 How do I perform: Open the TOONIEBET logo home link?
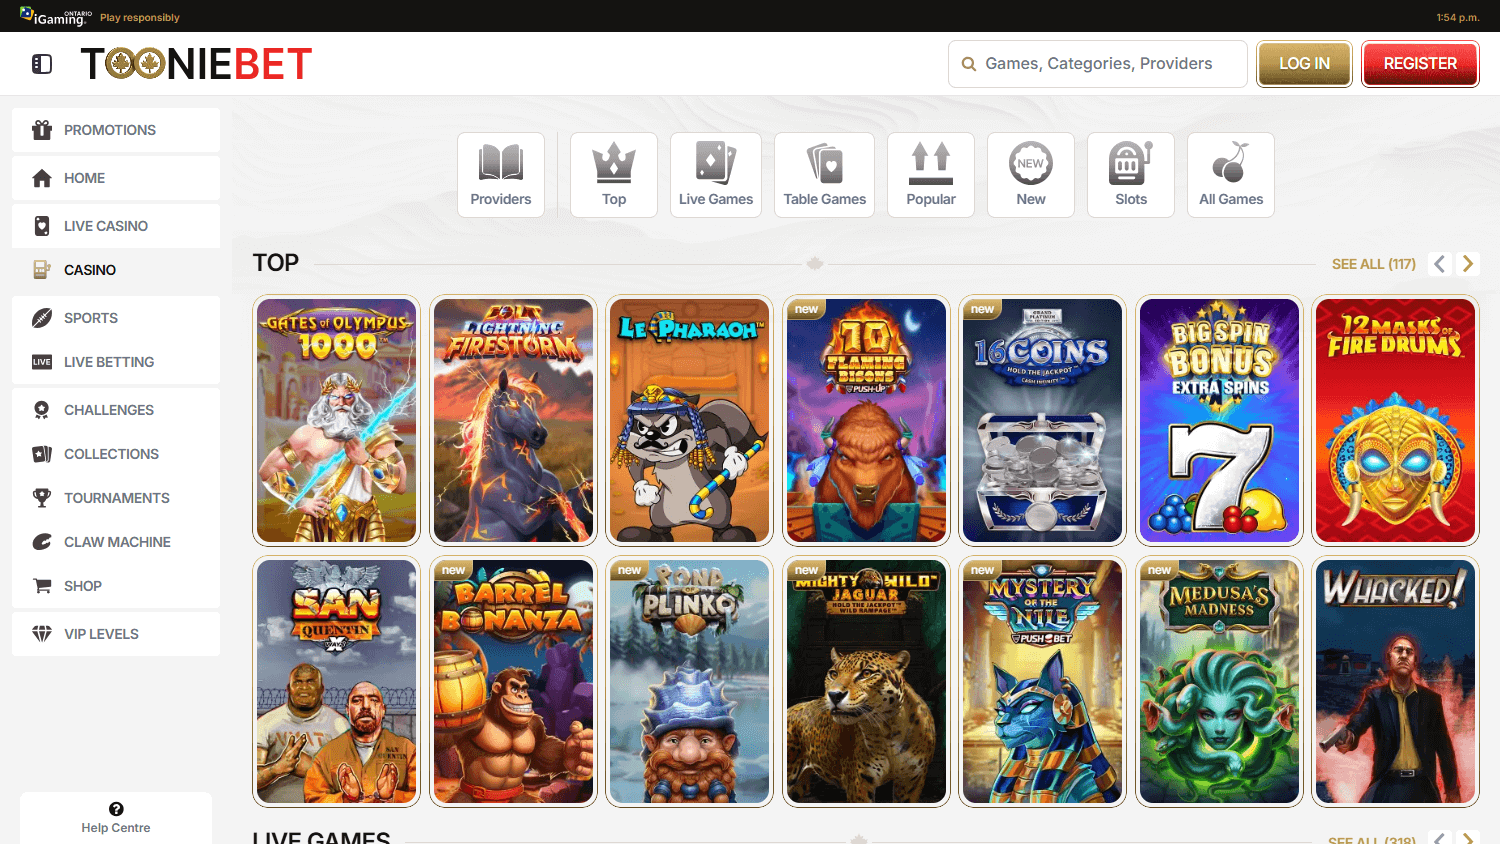(x=196, y=64)
